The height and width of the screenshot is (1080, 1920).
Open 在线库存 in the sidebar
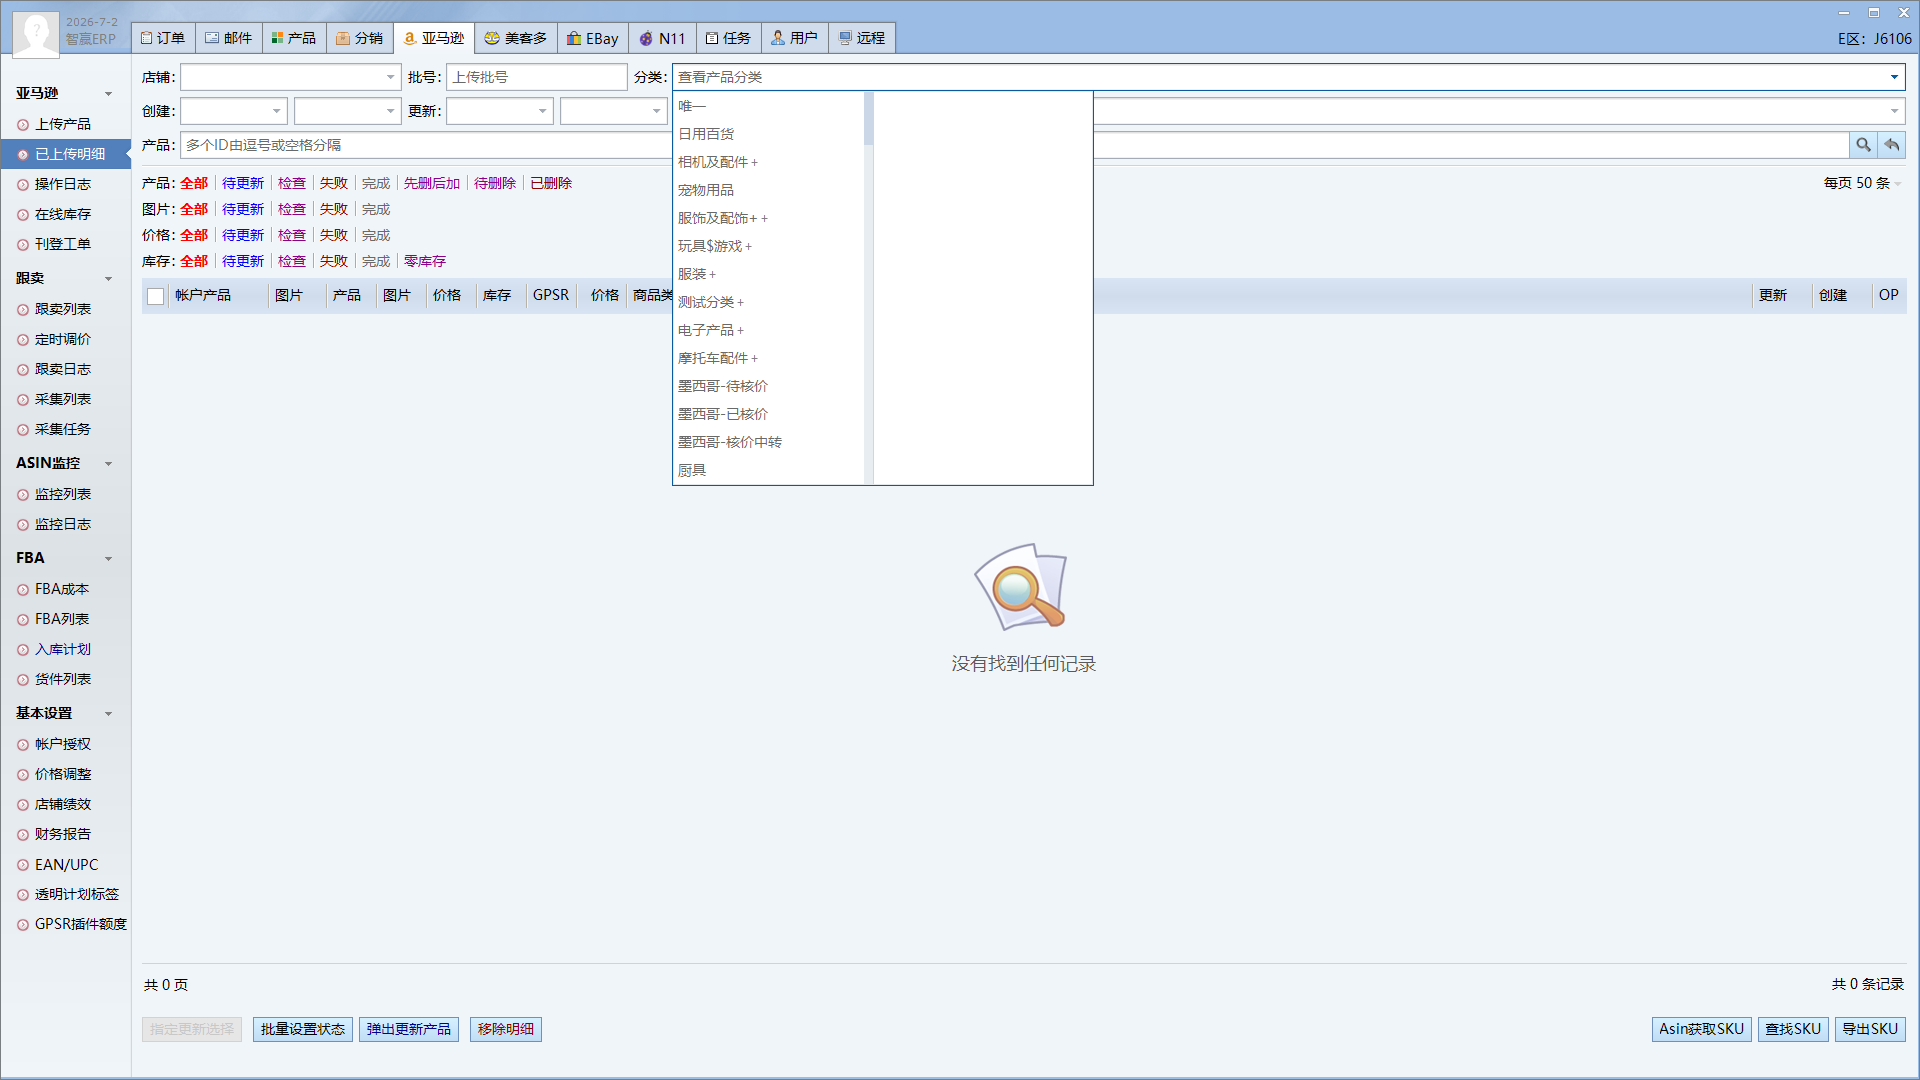pyautogui.click(x=63, y=214)
